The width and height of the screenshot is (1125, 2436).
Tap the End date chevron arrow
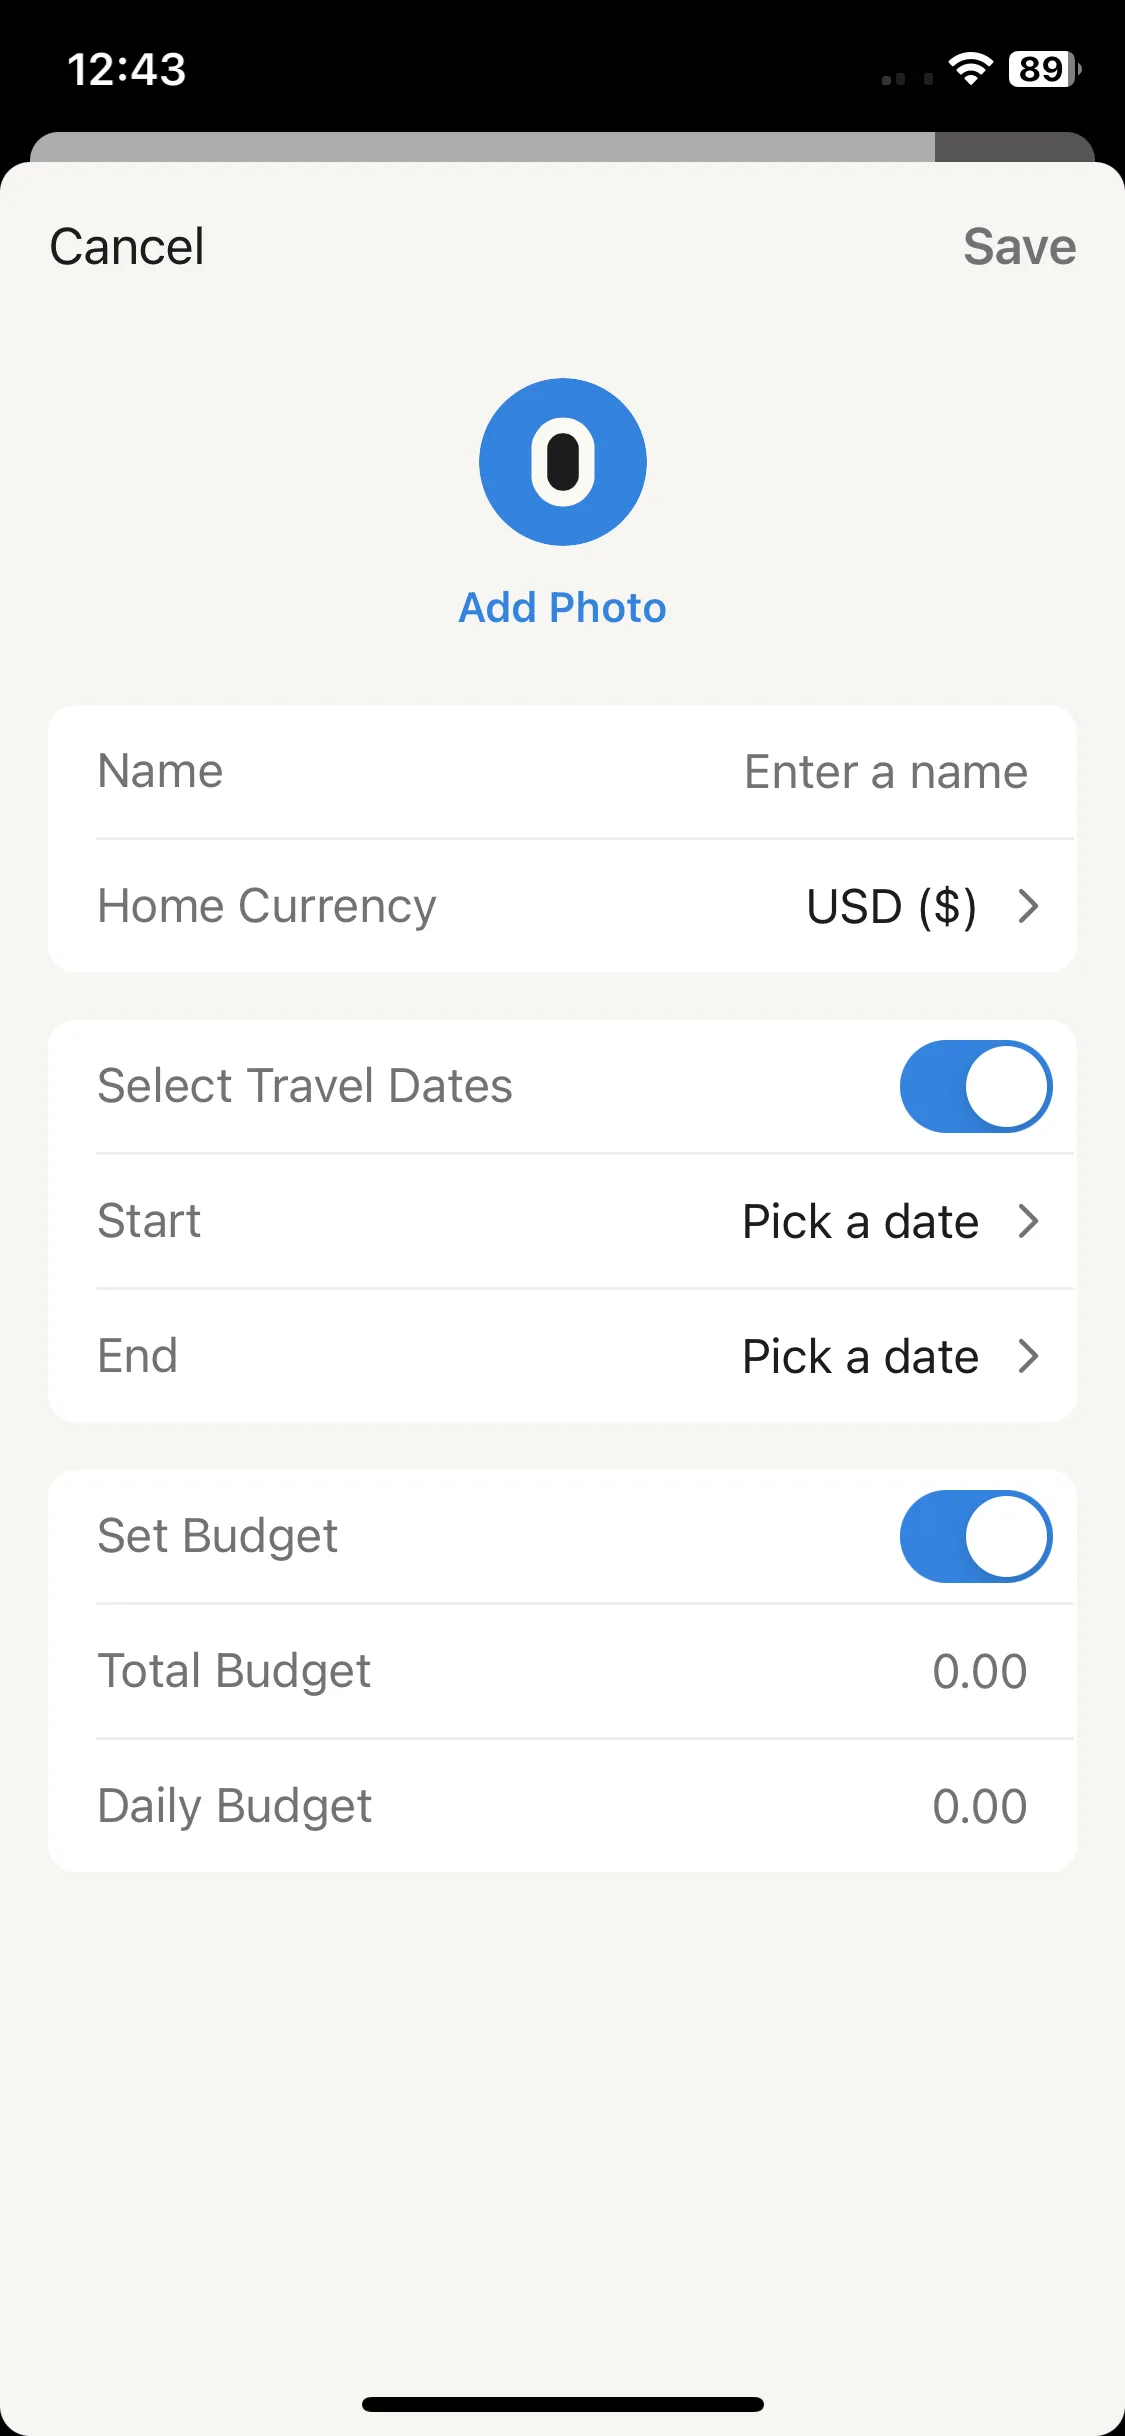(1028, 1356)
